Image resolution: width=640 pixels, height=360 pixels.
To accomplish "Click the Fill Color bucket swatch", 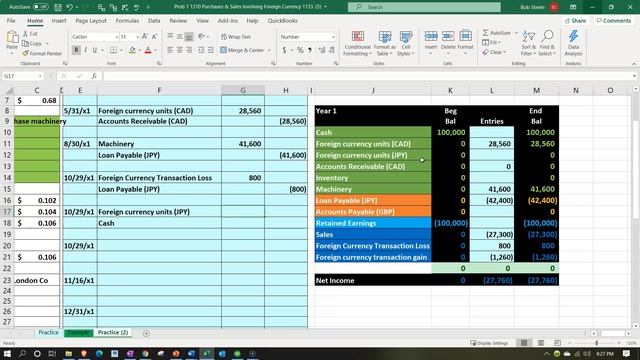I will pyautogui.click(x=132, y=50).
